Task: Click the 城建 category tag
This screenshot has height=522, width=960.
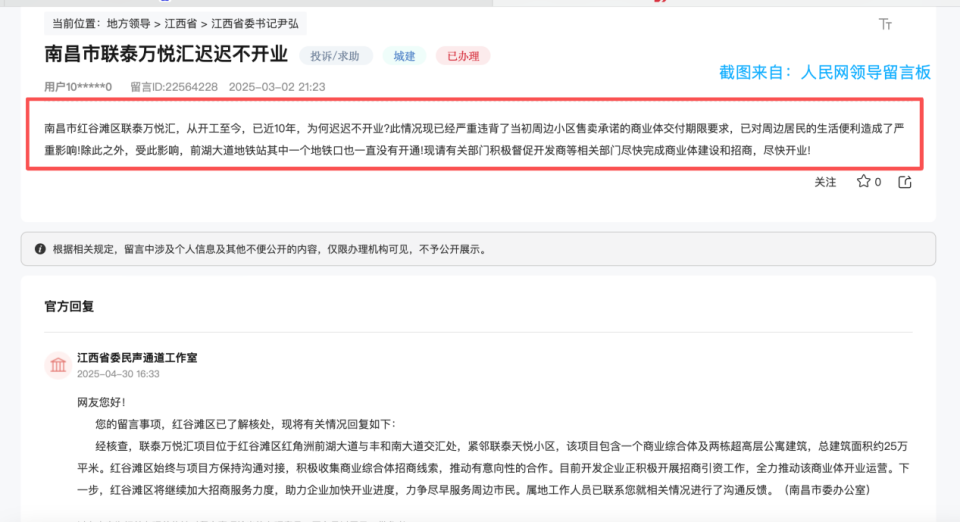Action: (404, 56)
